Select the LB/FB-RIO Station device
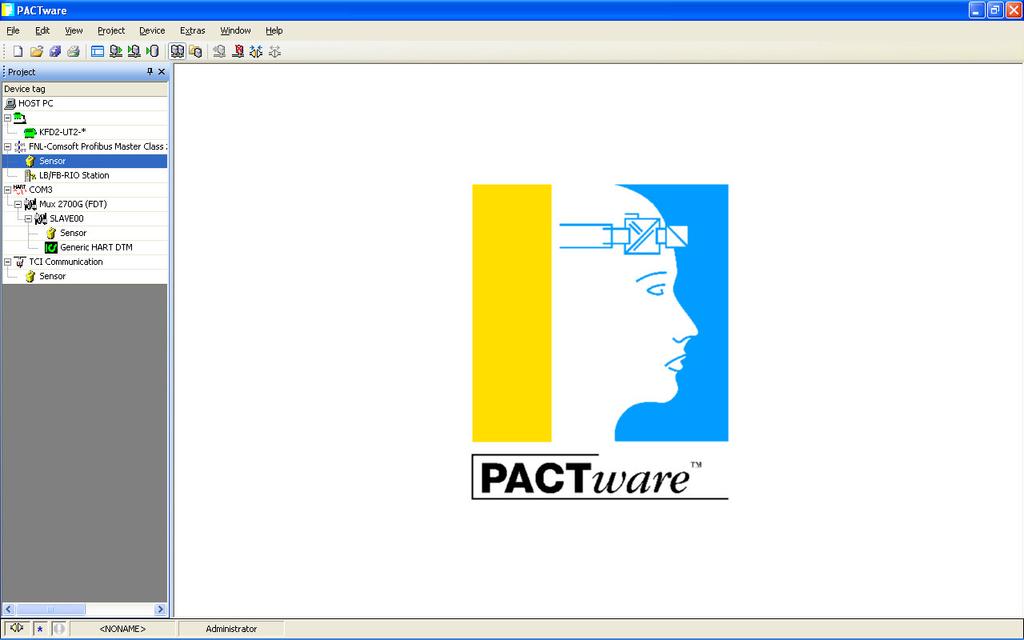1024x640 pixels. coord(74,175)
